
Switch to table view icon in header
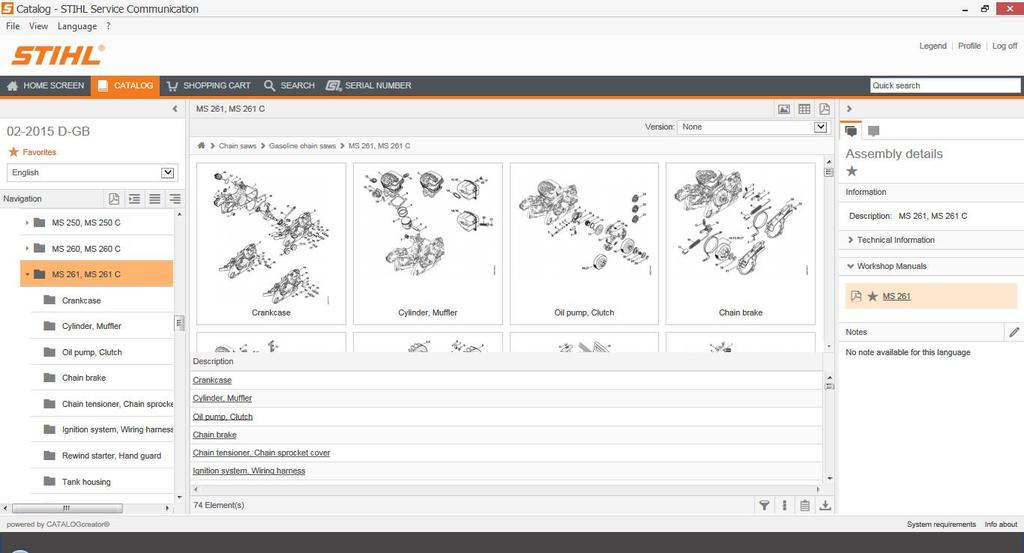[804, 109]
